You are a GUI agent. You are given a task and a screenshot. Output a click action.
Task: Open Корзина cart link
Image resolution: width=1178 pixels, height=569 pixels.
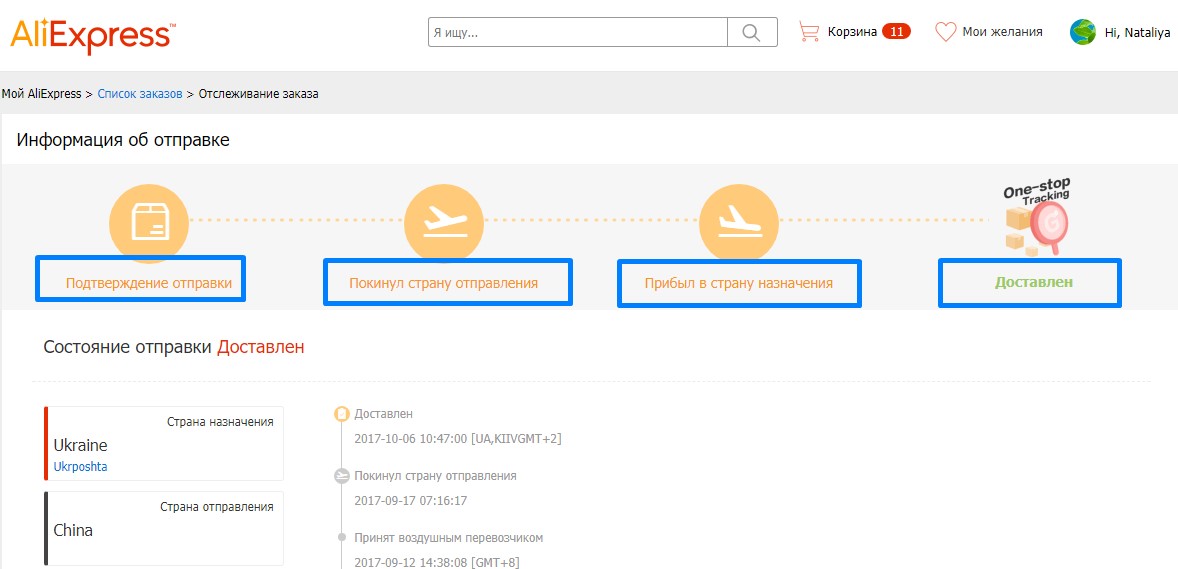tap(852, 32)
